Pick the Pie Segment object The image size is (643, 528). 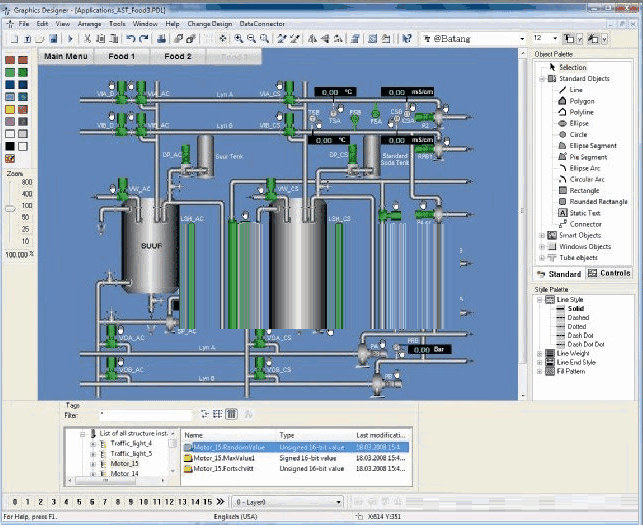tap(587, 157)
